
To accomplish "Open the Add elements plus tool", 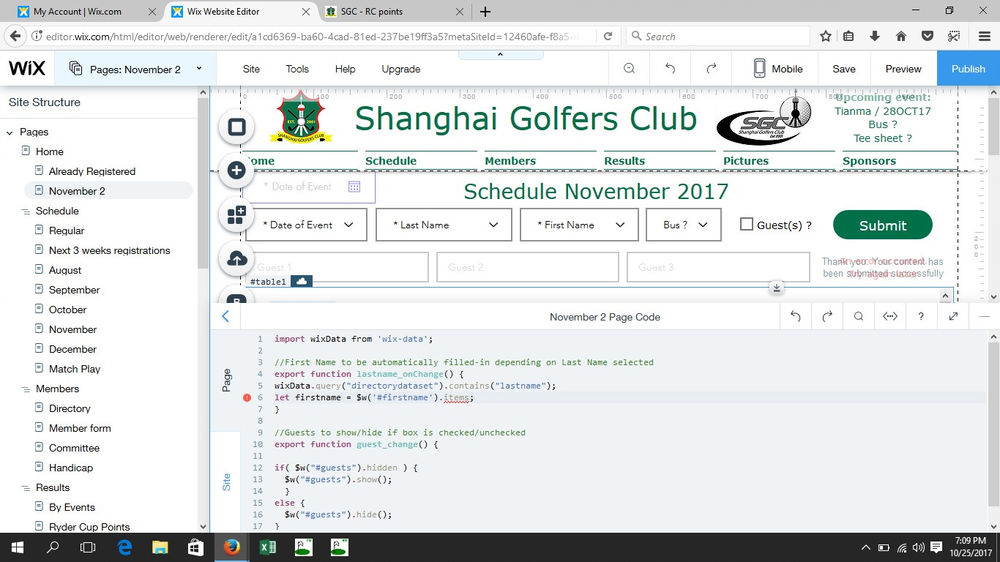I will point(237,170).
